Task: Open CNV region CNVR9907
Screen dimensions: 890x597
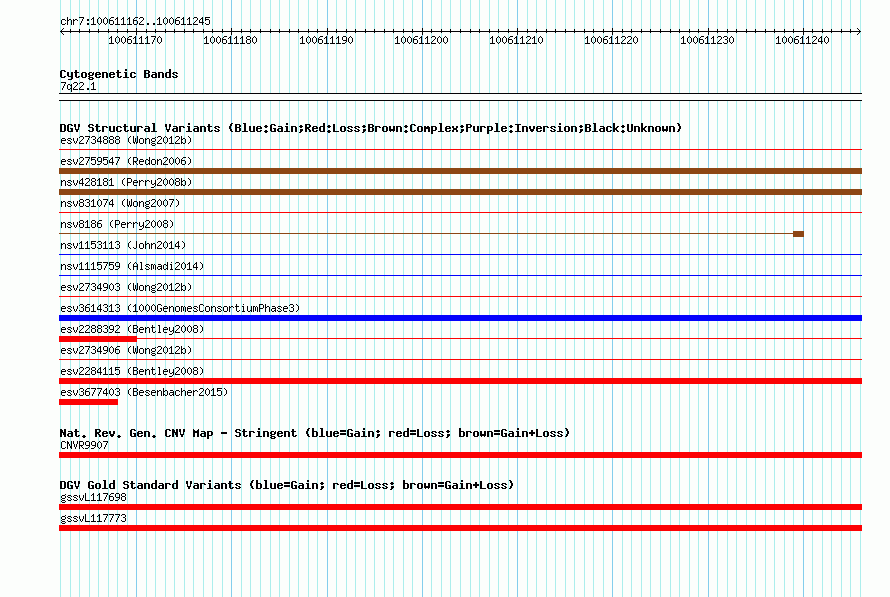Action: tap(84, 445)
